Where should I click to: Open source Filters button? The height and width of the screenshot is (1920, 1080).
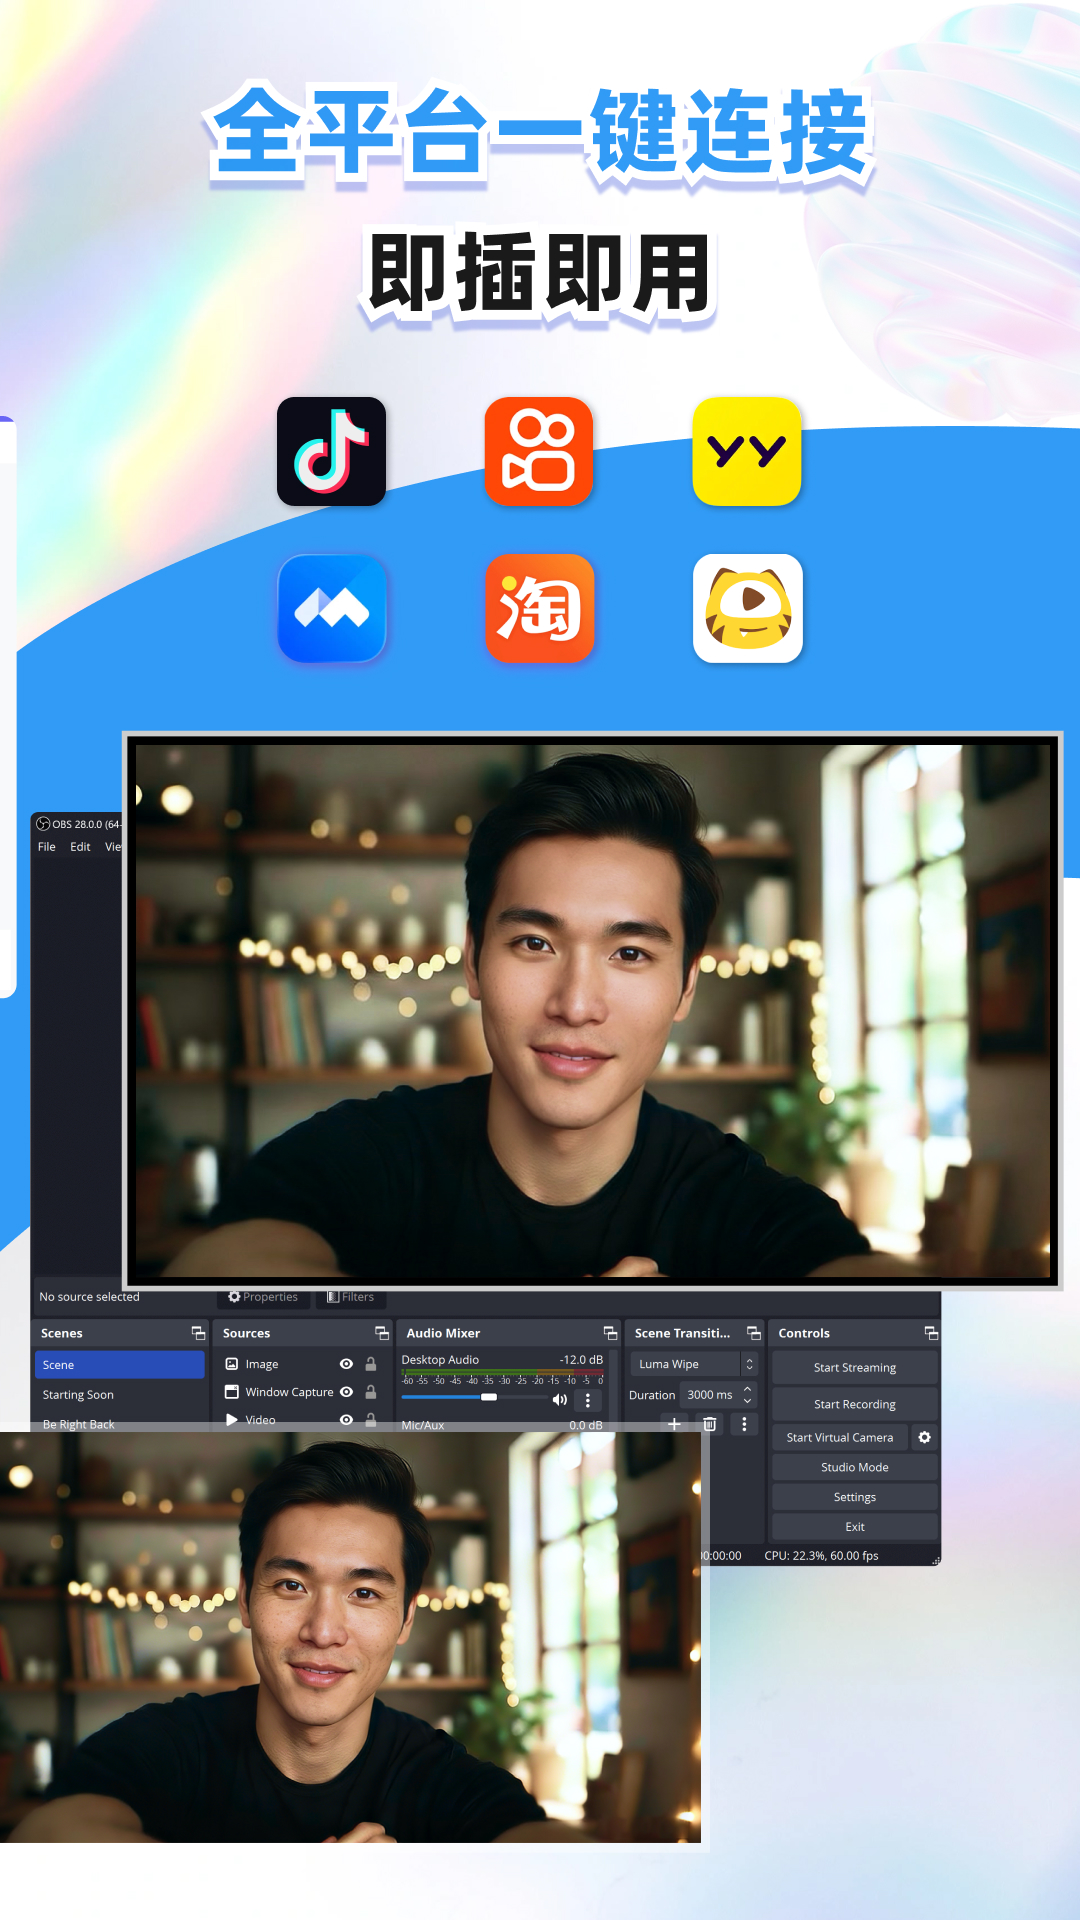(x=351, y=1297)
